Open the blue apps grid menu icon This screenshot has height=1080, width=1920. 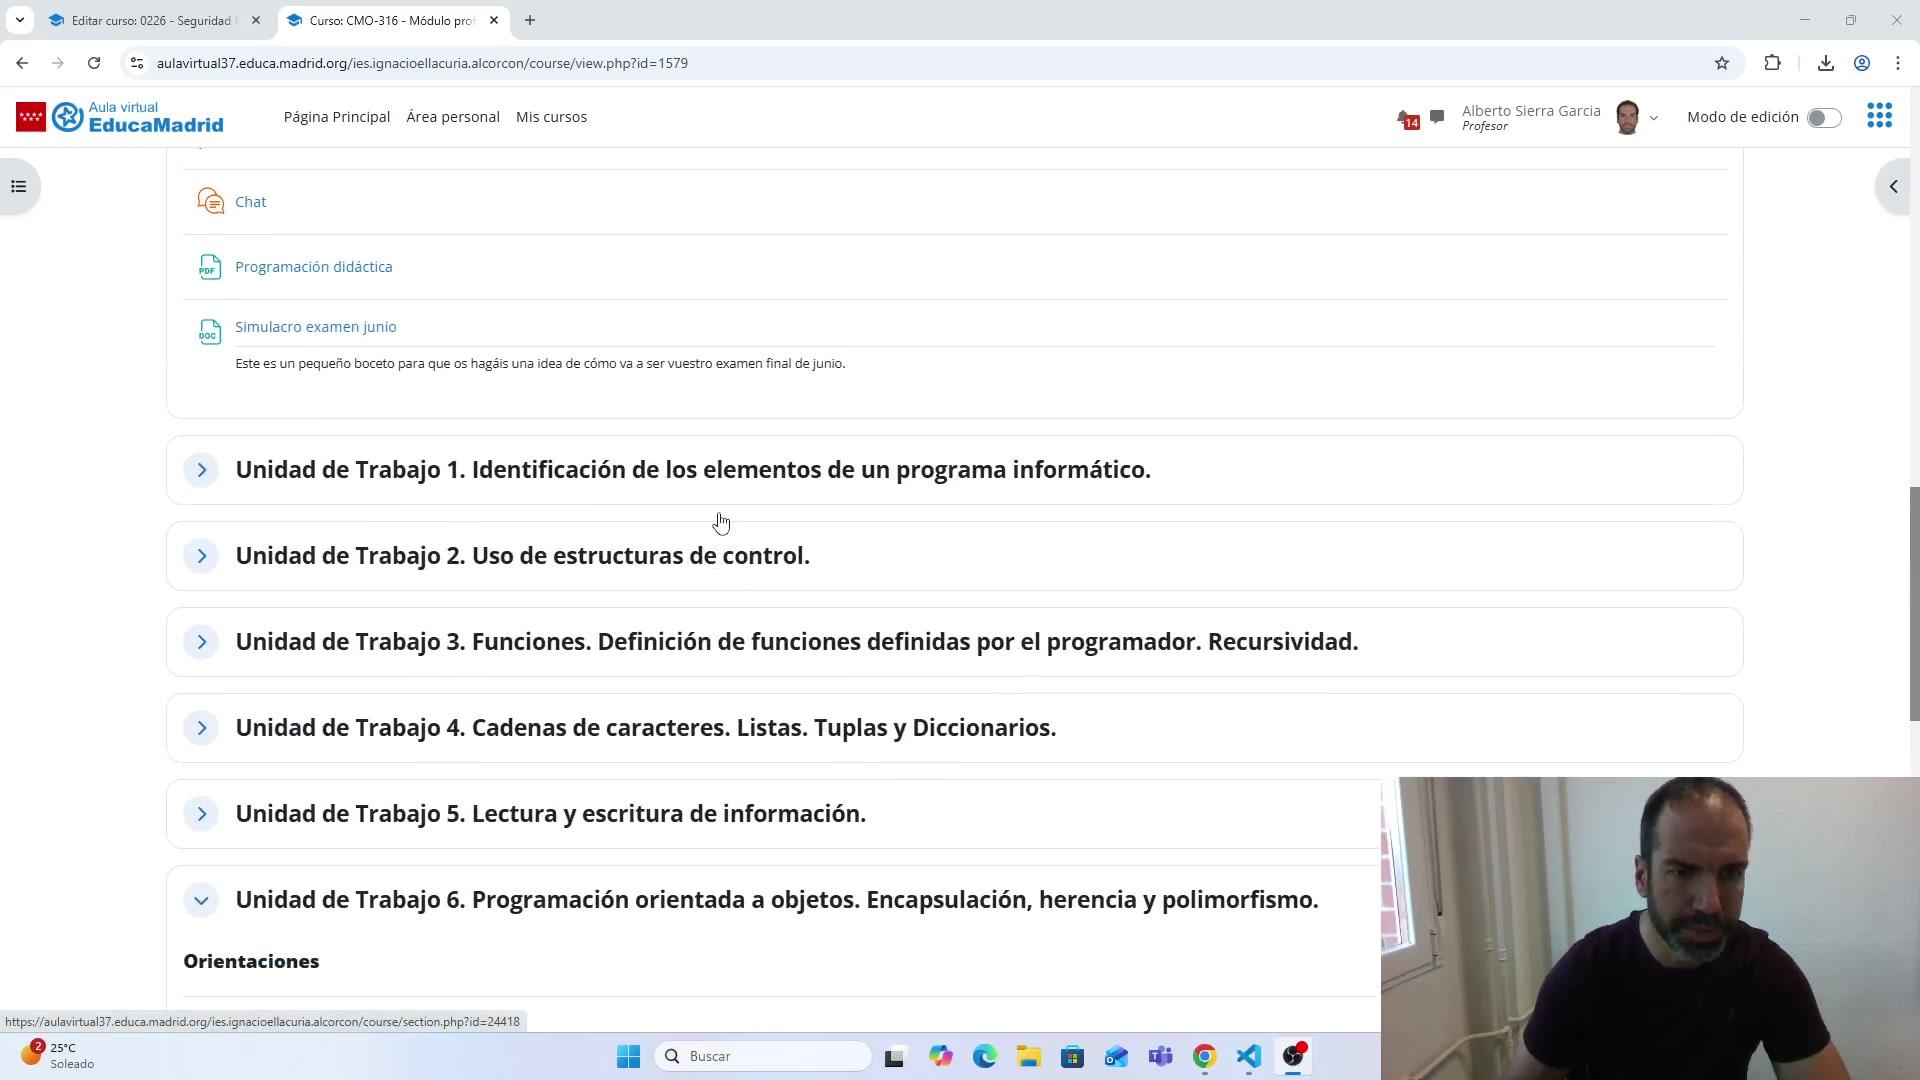[x=1879, y=116]
